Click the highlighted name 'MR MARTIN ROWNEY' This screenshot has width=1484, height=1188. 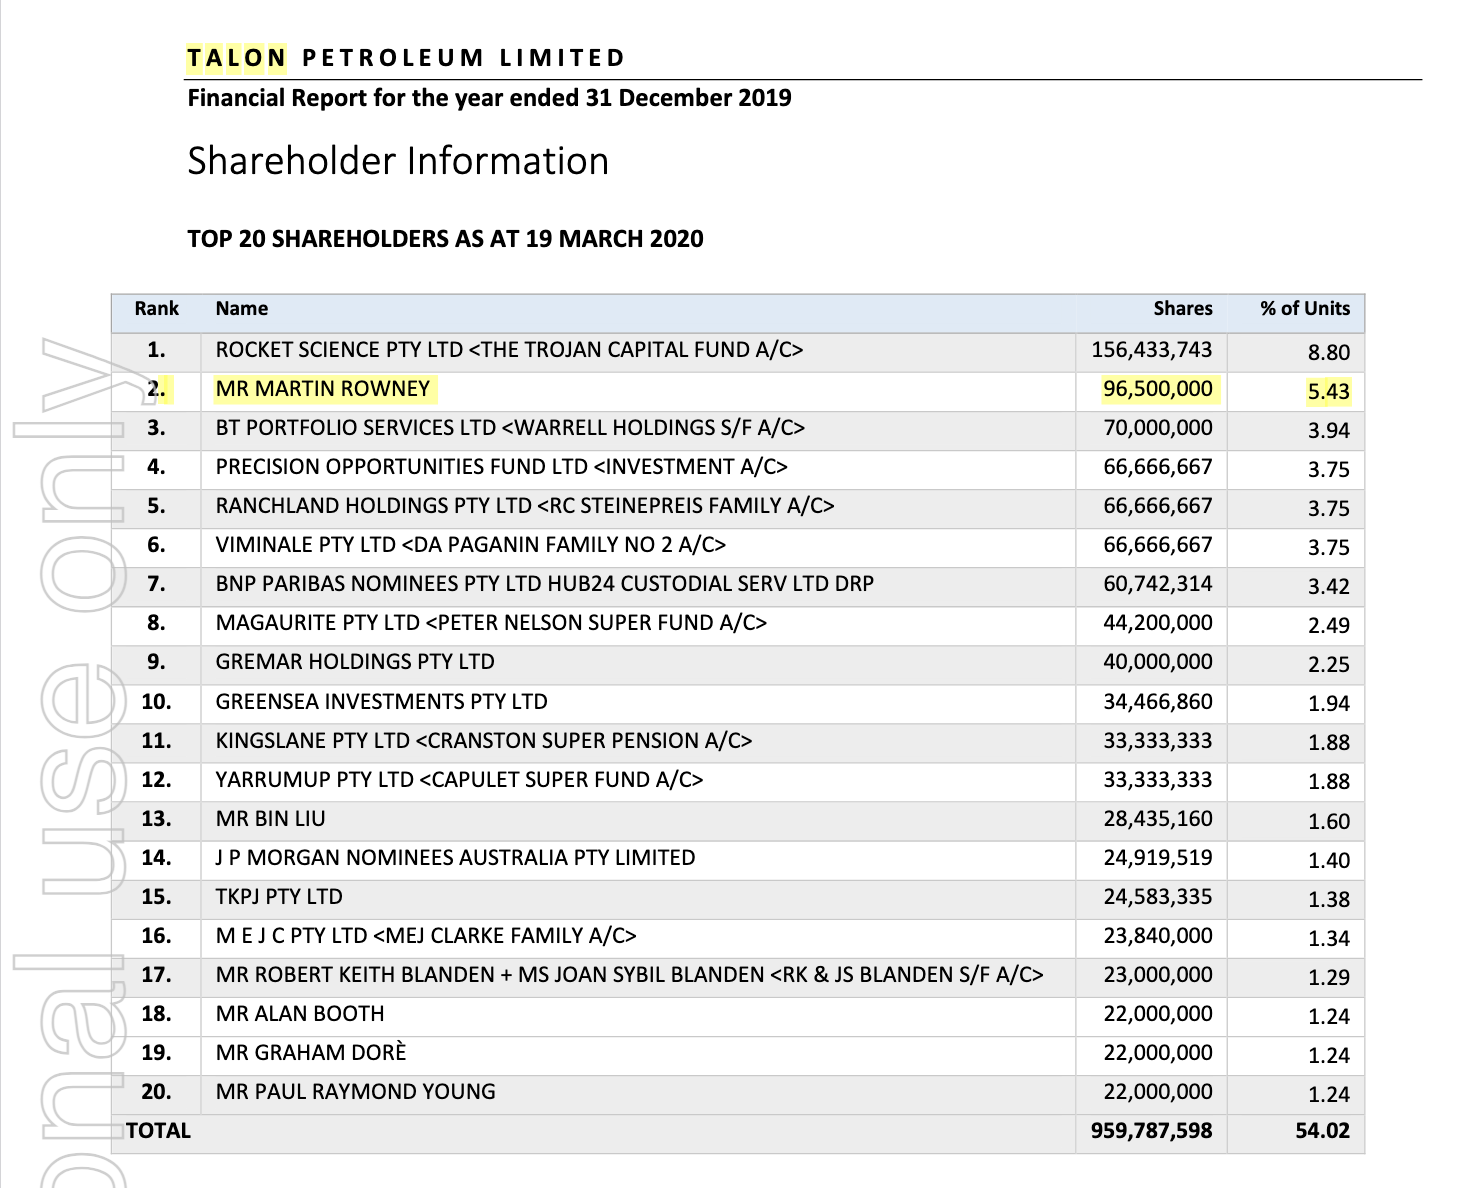click(323, 389)
